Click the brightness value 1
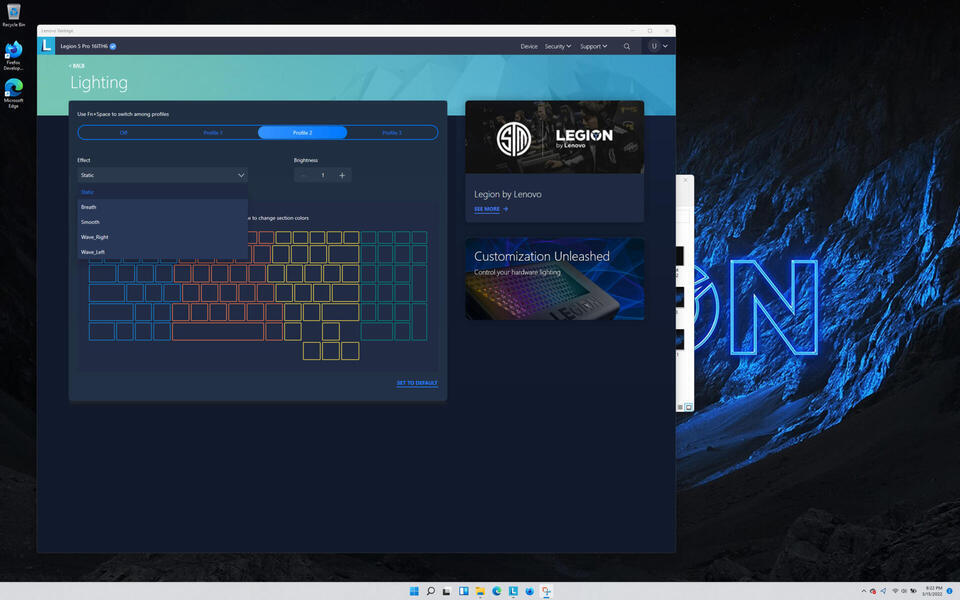 click(323, 176)
